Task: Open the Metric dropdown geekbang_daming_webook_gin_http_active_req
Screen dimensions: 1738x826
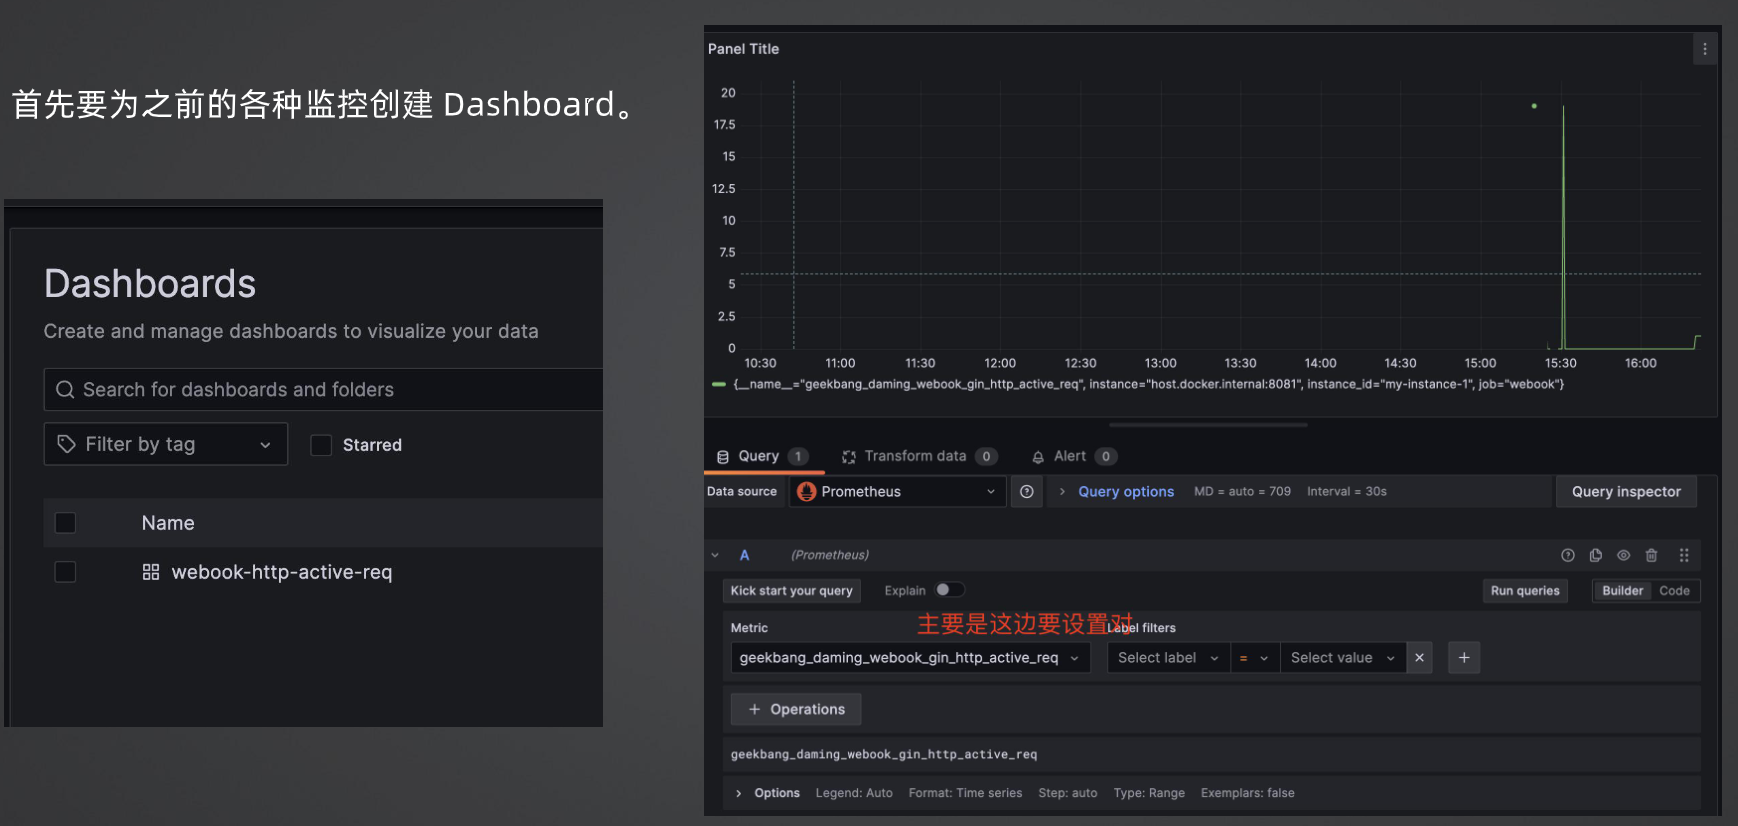Action: [x=910, y=658]
